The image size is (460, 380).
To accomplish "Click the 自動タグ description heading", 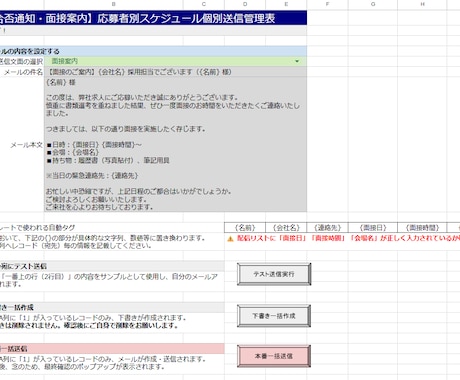I will click(x=37, y=228).
